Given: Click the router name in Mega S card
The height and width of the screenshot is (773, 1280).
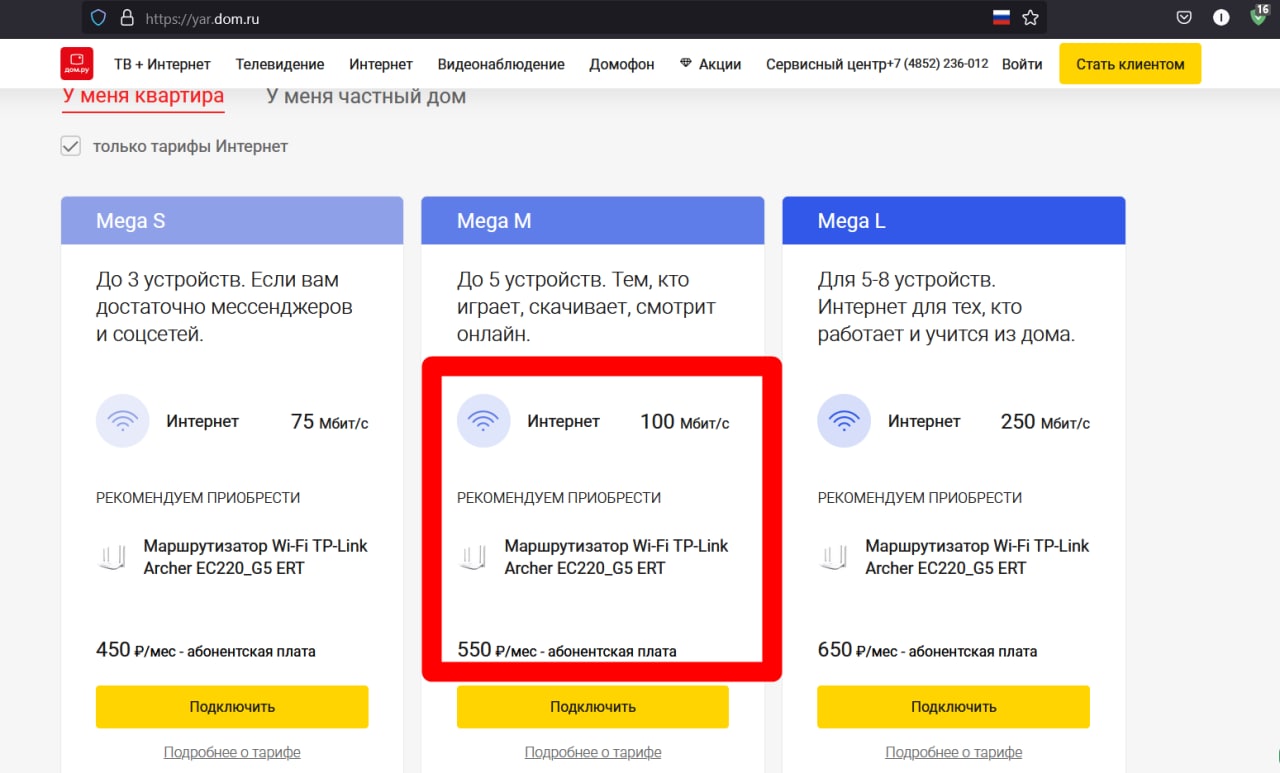Looking at the screenshot, I should click(x=256, y=557).
